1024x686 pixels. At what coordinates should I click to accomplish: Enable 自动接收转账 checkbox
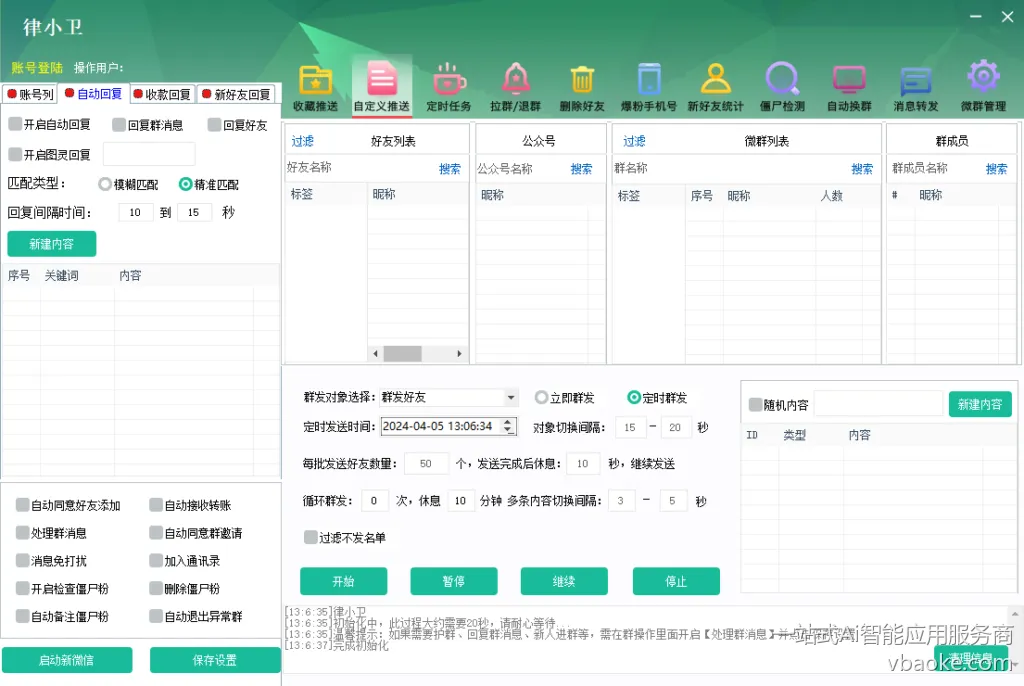pos(155,504)
